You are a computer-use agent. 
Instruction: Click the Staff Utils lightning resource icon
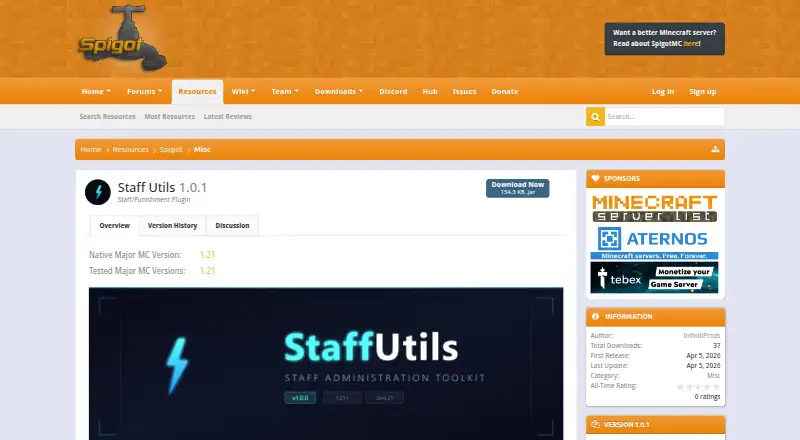[98, 192]
